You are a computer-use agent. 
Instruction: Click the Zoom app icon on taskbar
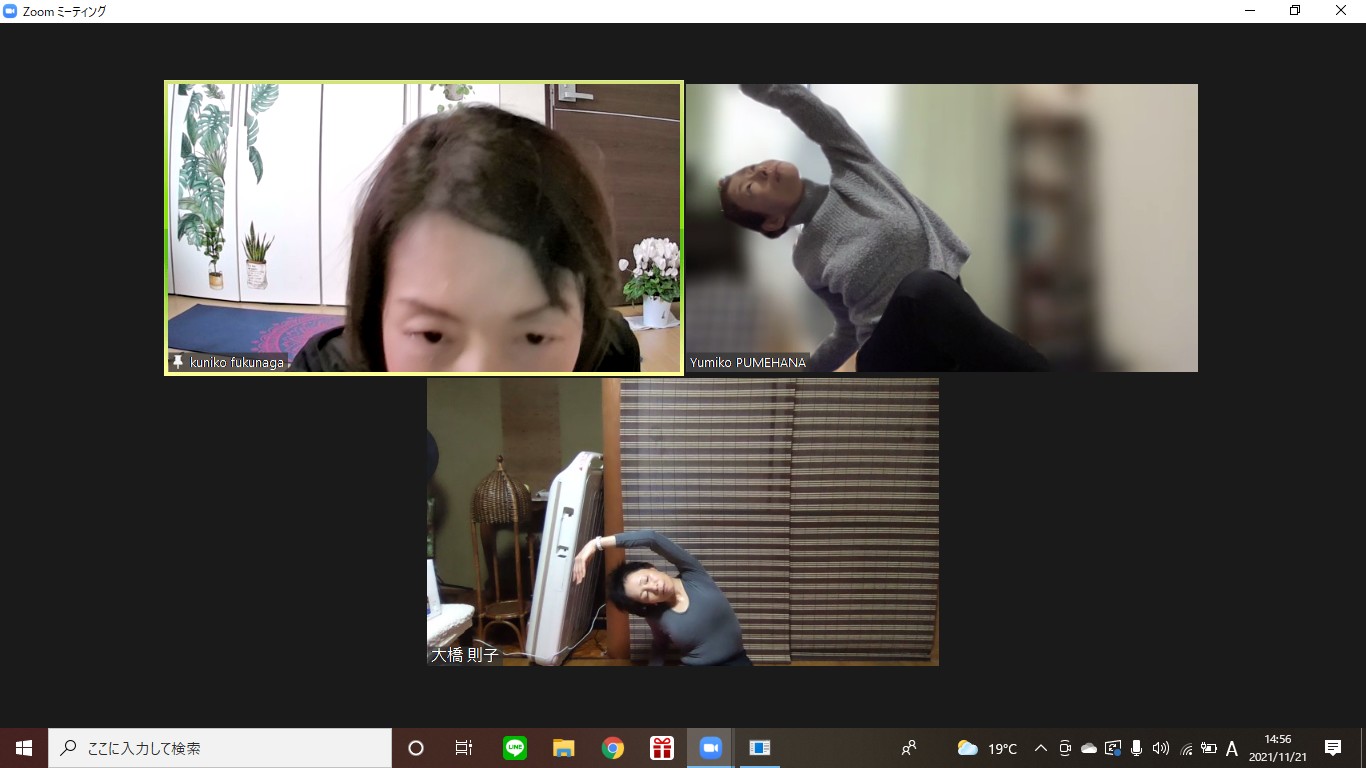(711, 748)
